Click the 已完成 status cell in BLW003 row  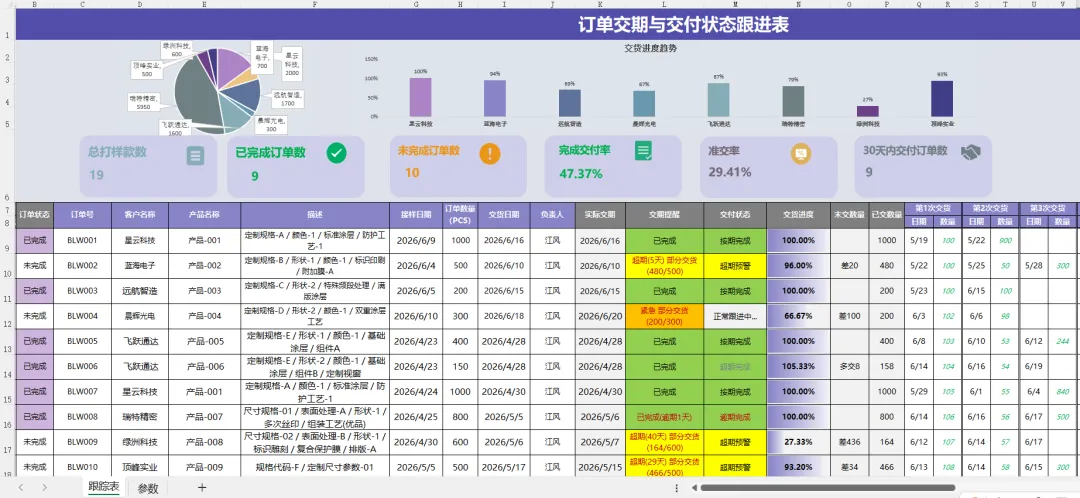pyautogui.click(x=34, y=291)
